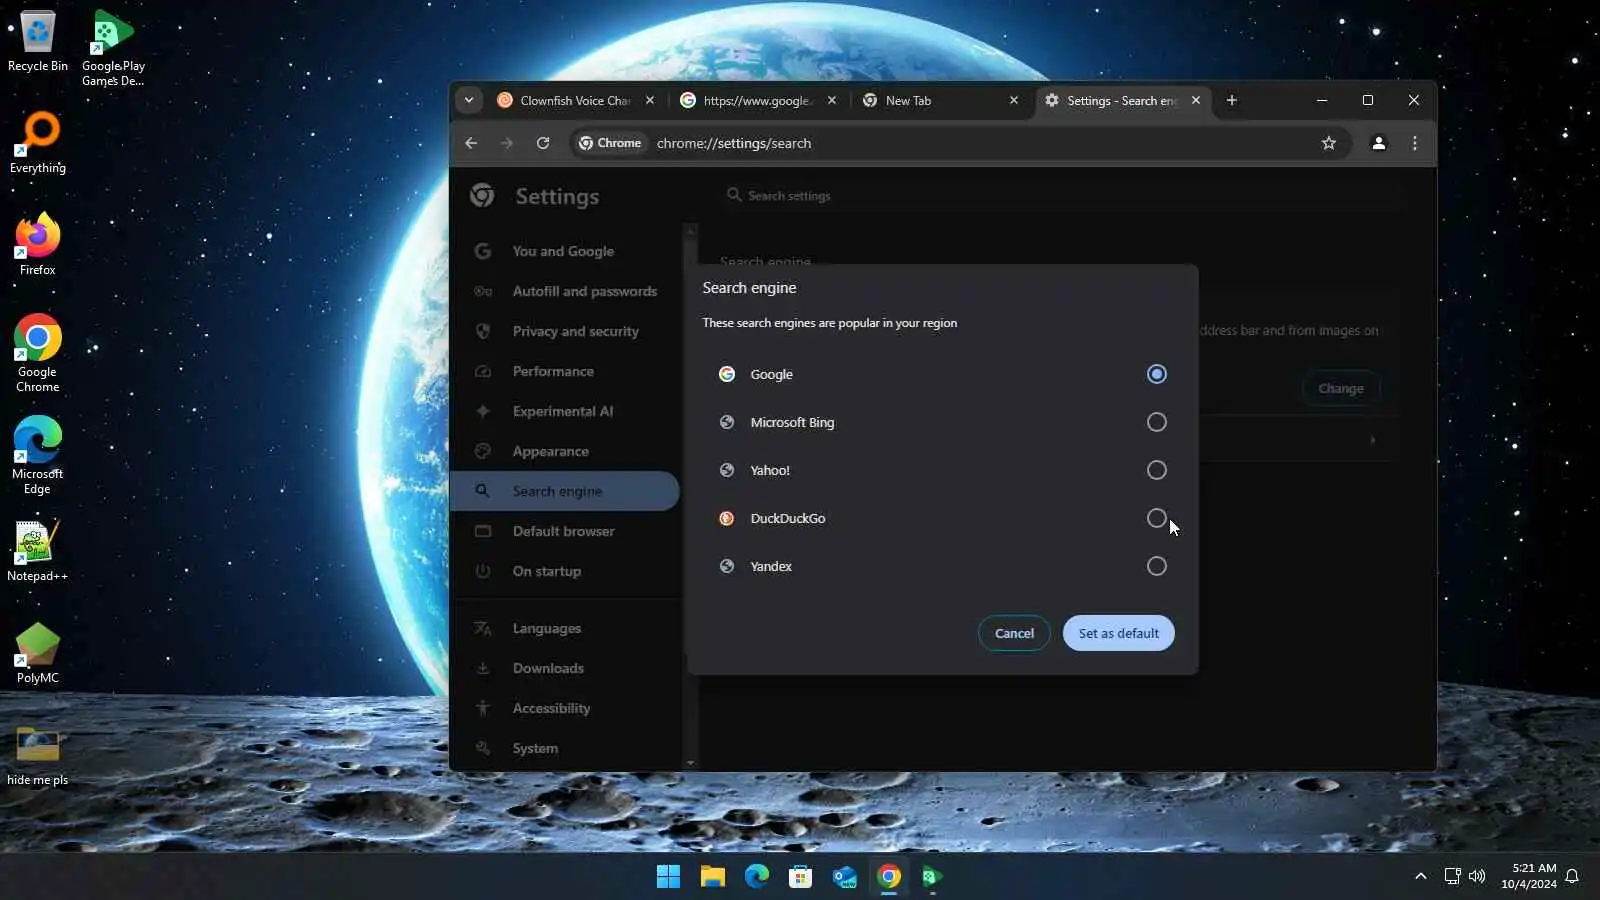Open Google Play Games taskbar icon
1600x900 pixels.
932,877
